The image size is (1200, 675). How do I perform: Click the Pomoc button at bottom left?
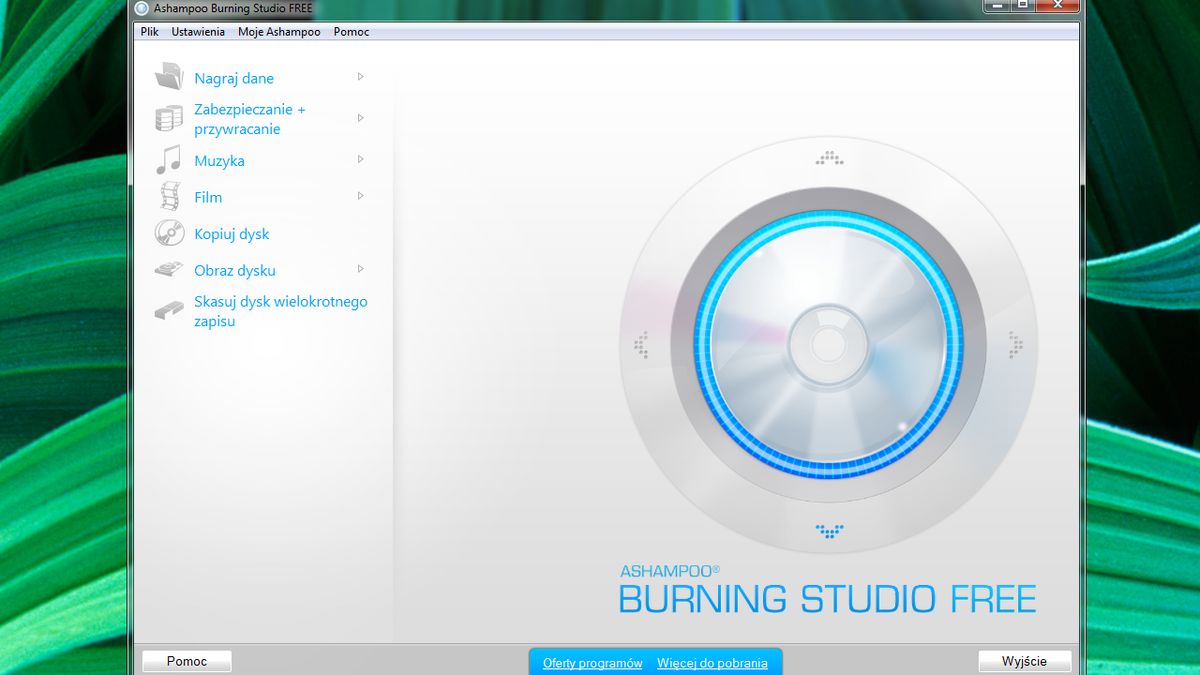coord(187,661)
